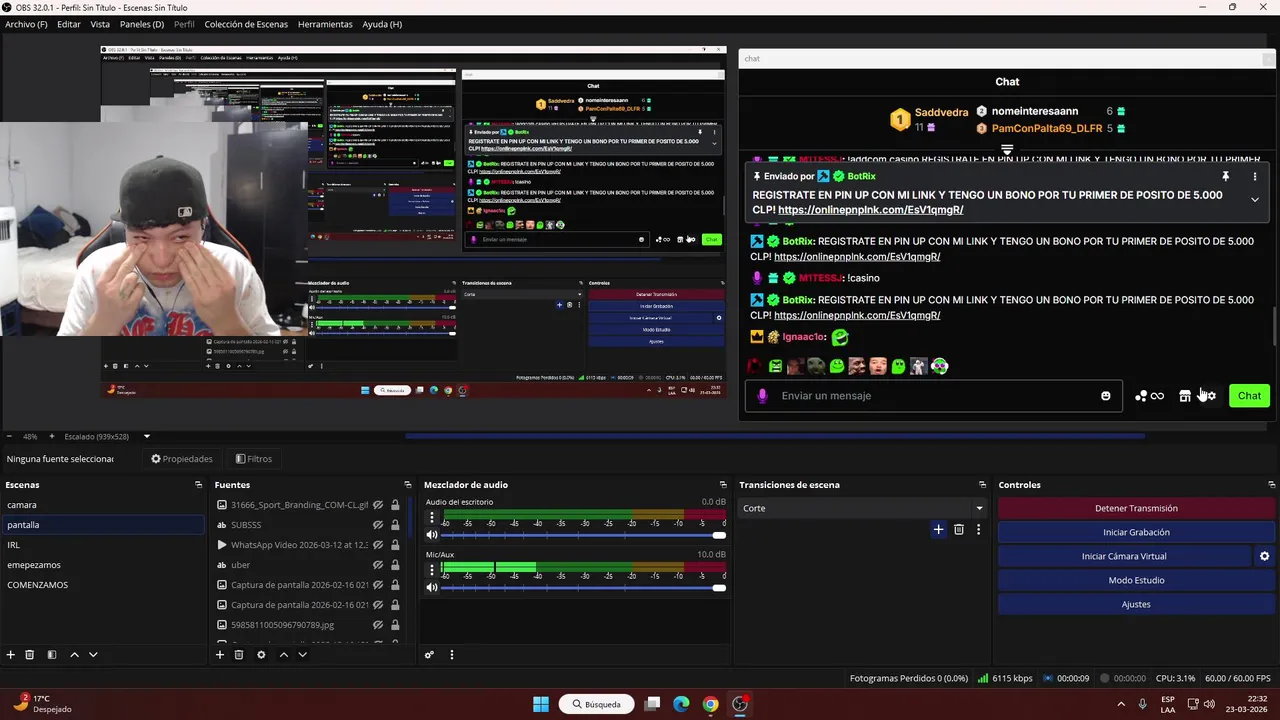Remove the transition with the trash icon
The image size is (1280, 720).
pyautogui.click(x=959, y=530)
